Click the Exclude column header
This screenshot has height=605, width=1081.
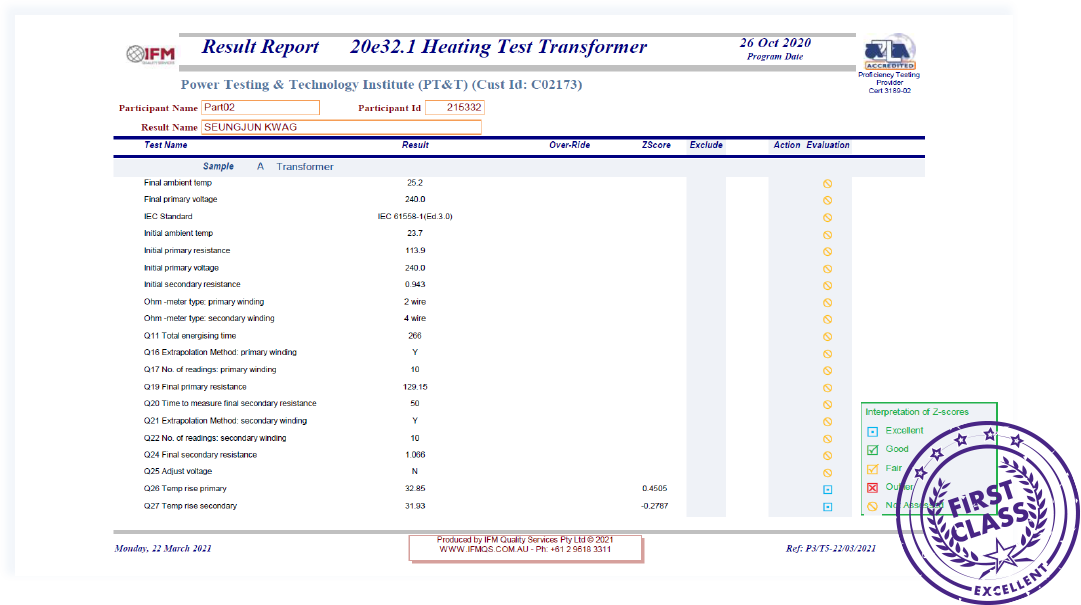[x=706, y=145]
